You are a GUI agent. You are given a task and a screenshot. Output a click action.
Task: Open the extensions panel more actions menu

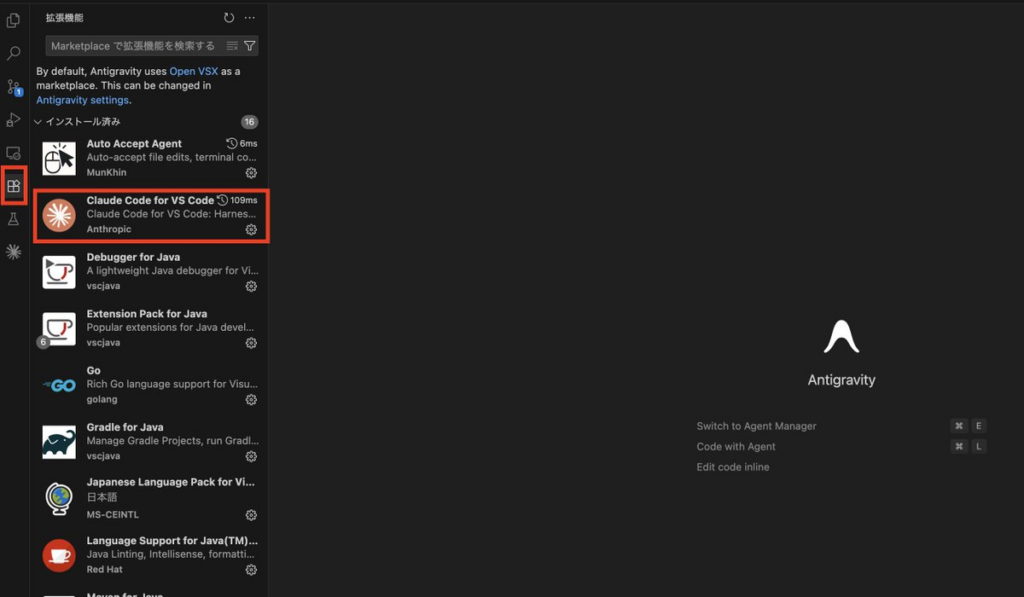(250, 18)
